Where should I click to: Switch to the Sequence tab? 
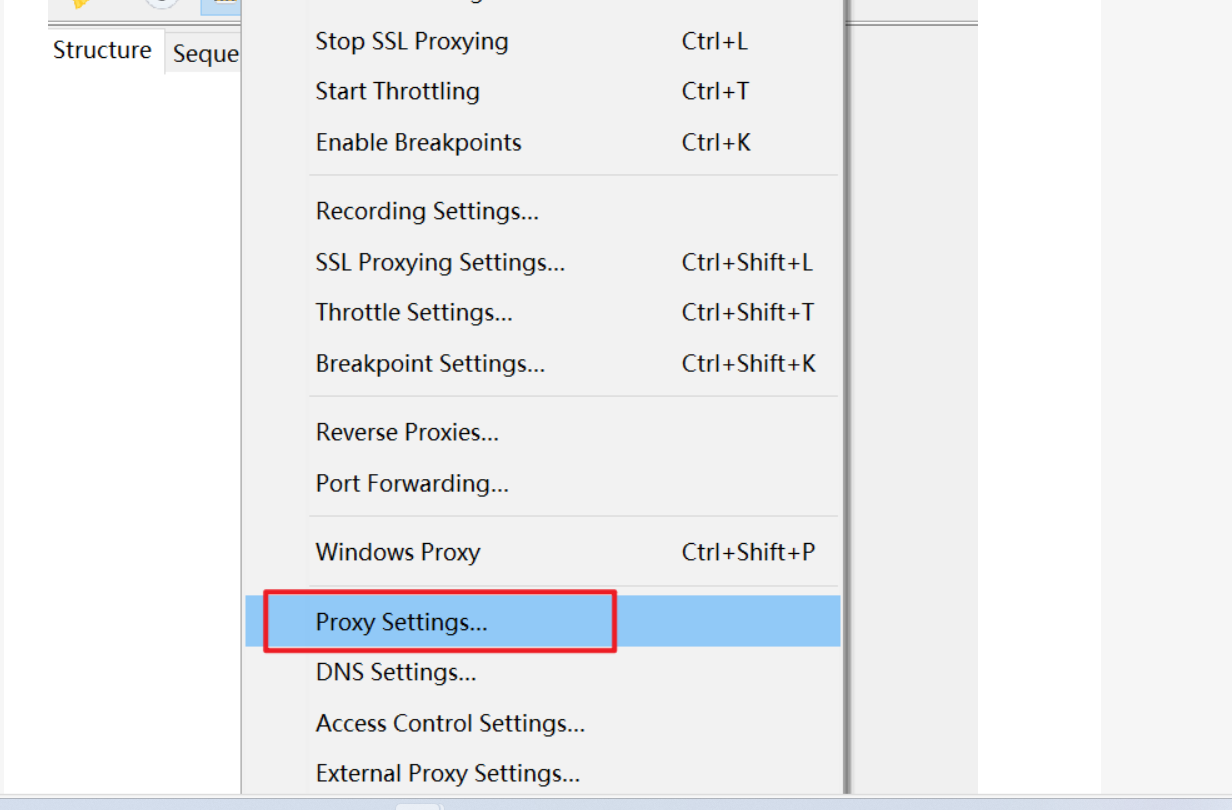point(204,54)
